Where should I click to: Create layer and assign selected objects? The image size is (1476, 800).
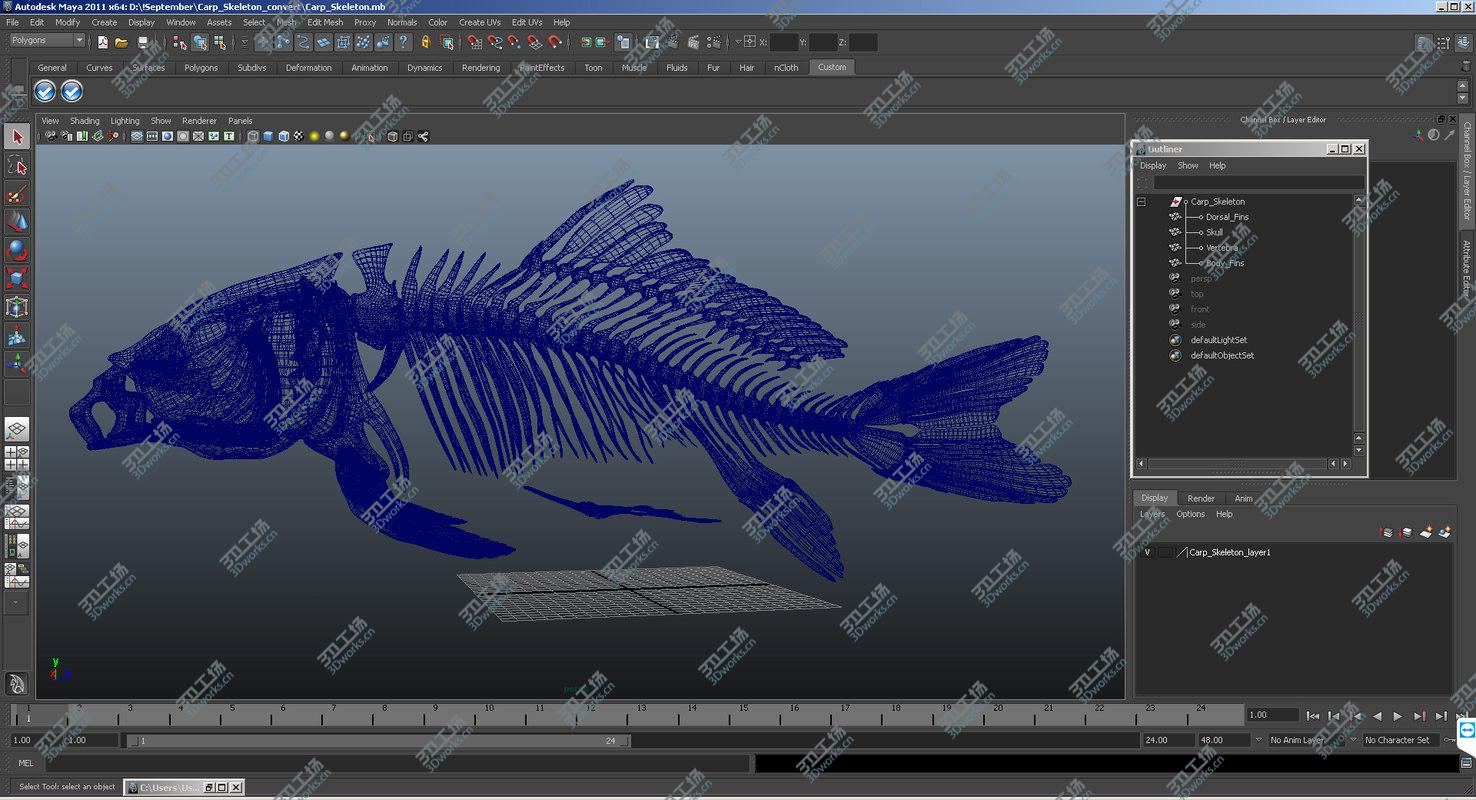(1444, 532)
